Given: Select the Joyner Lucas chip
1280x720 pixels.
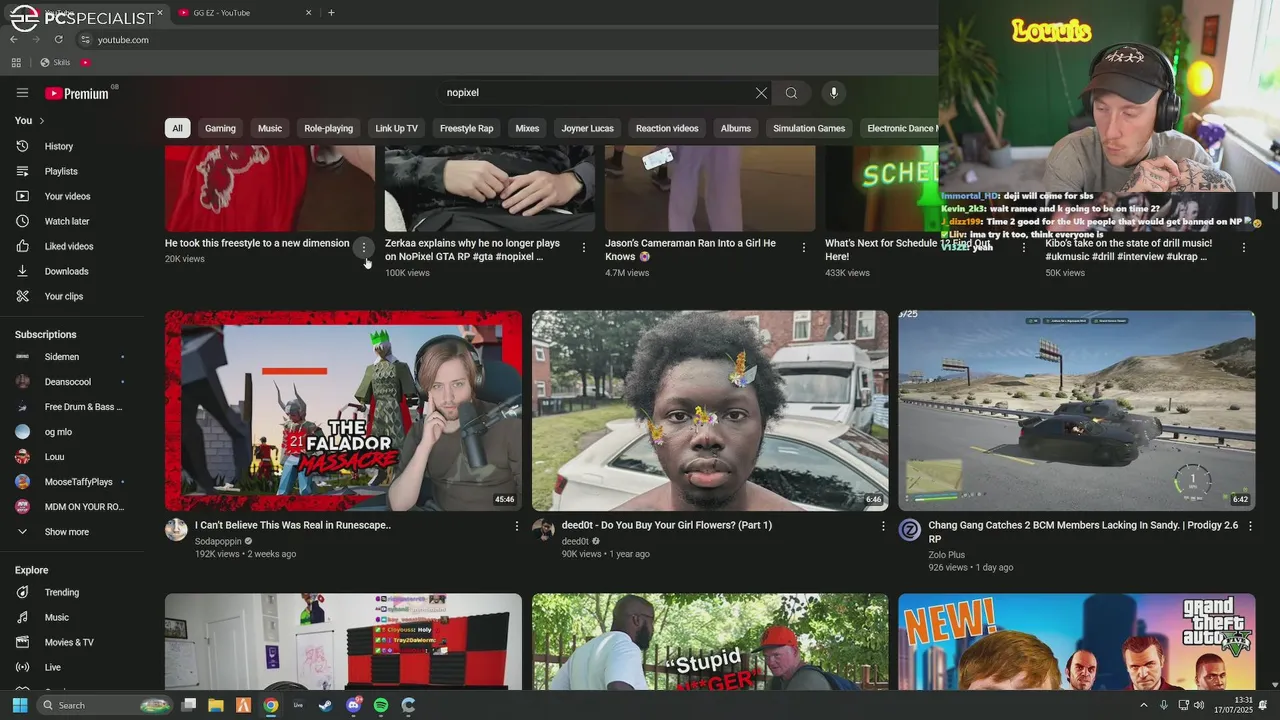Looking at the screenshot, I should tap(587, 128).
